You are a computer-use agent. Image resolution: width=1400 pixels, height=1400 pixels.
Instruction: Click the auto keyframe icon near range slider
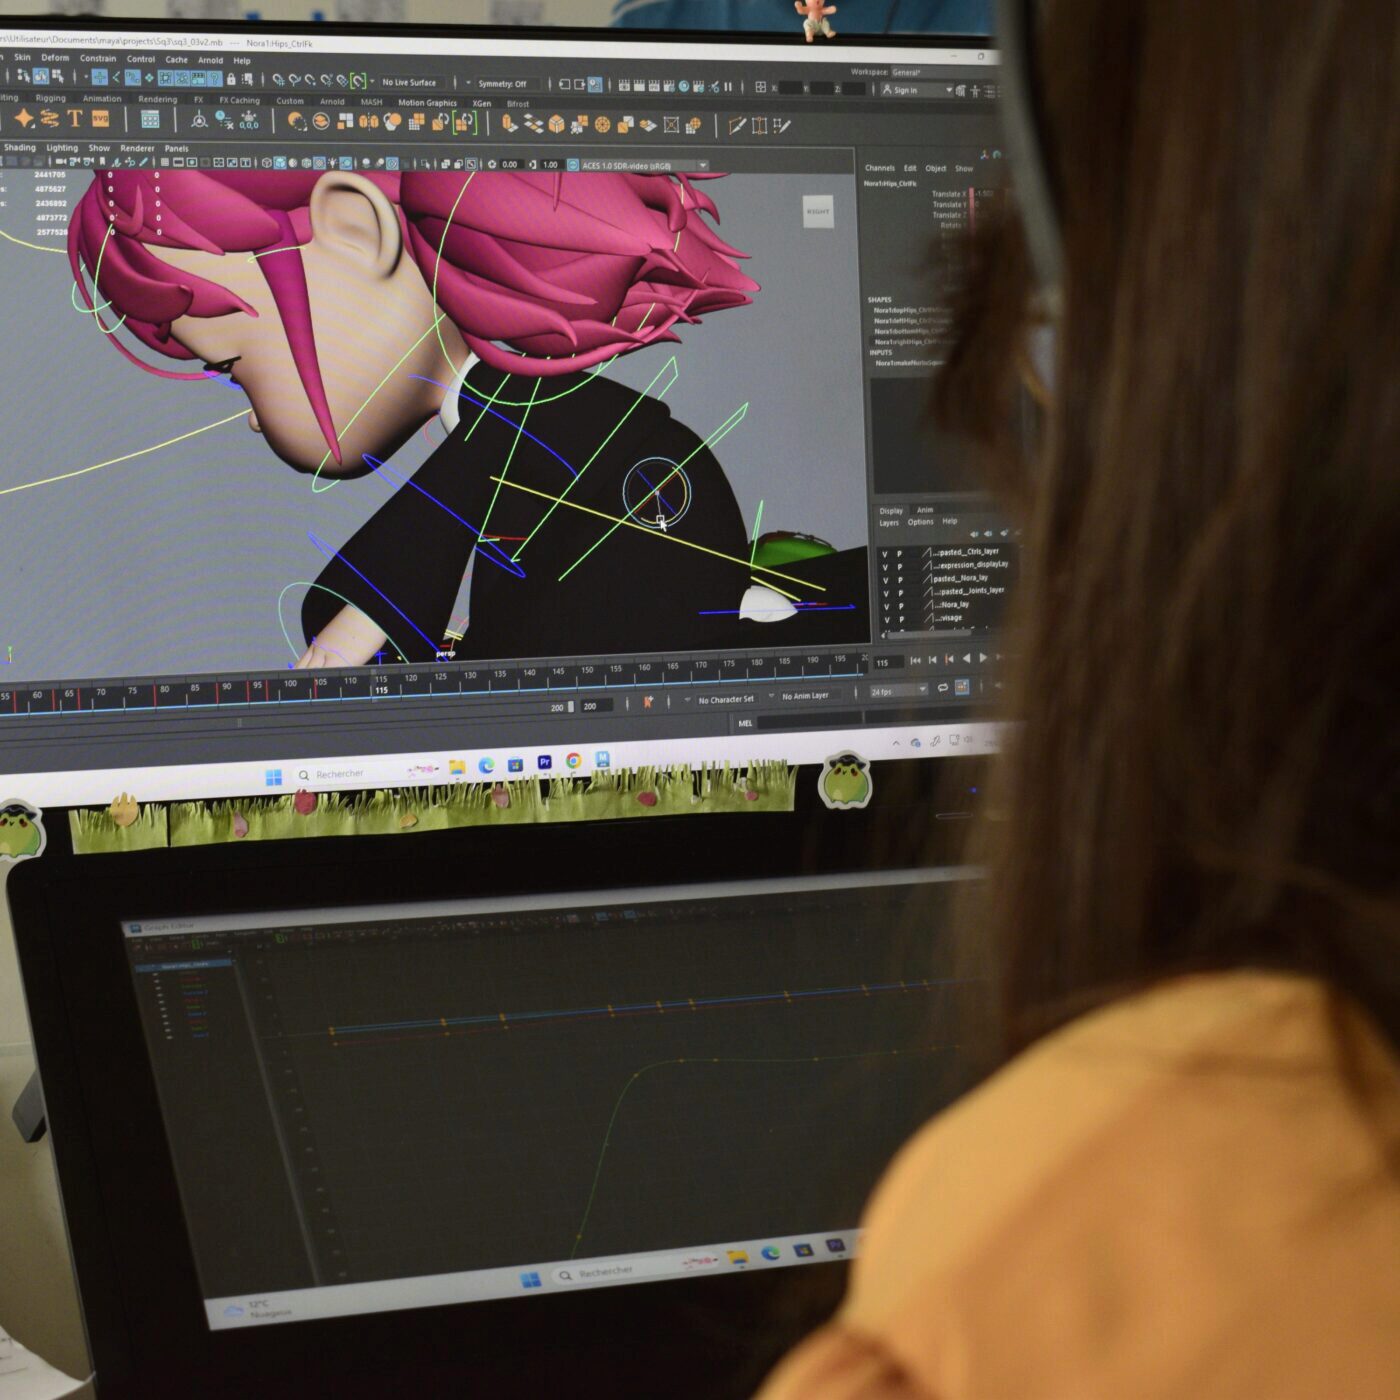[649, 702]
